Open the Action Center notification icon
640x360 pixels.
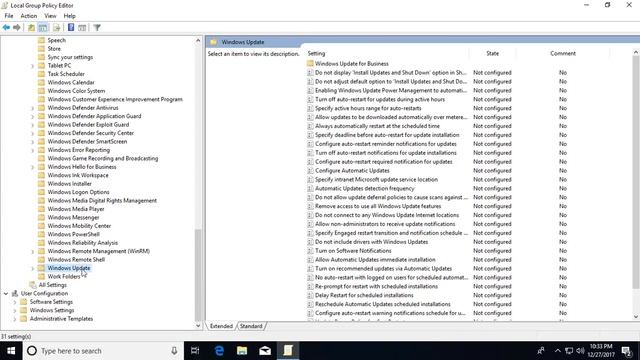point(627,351)
